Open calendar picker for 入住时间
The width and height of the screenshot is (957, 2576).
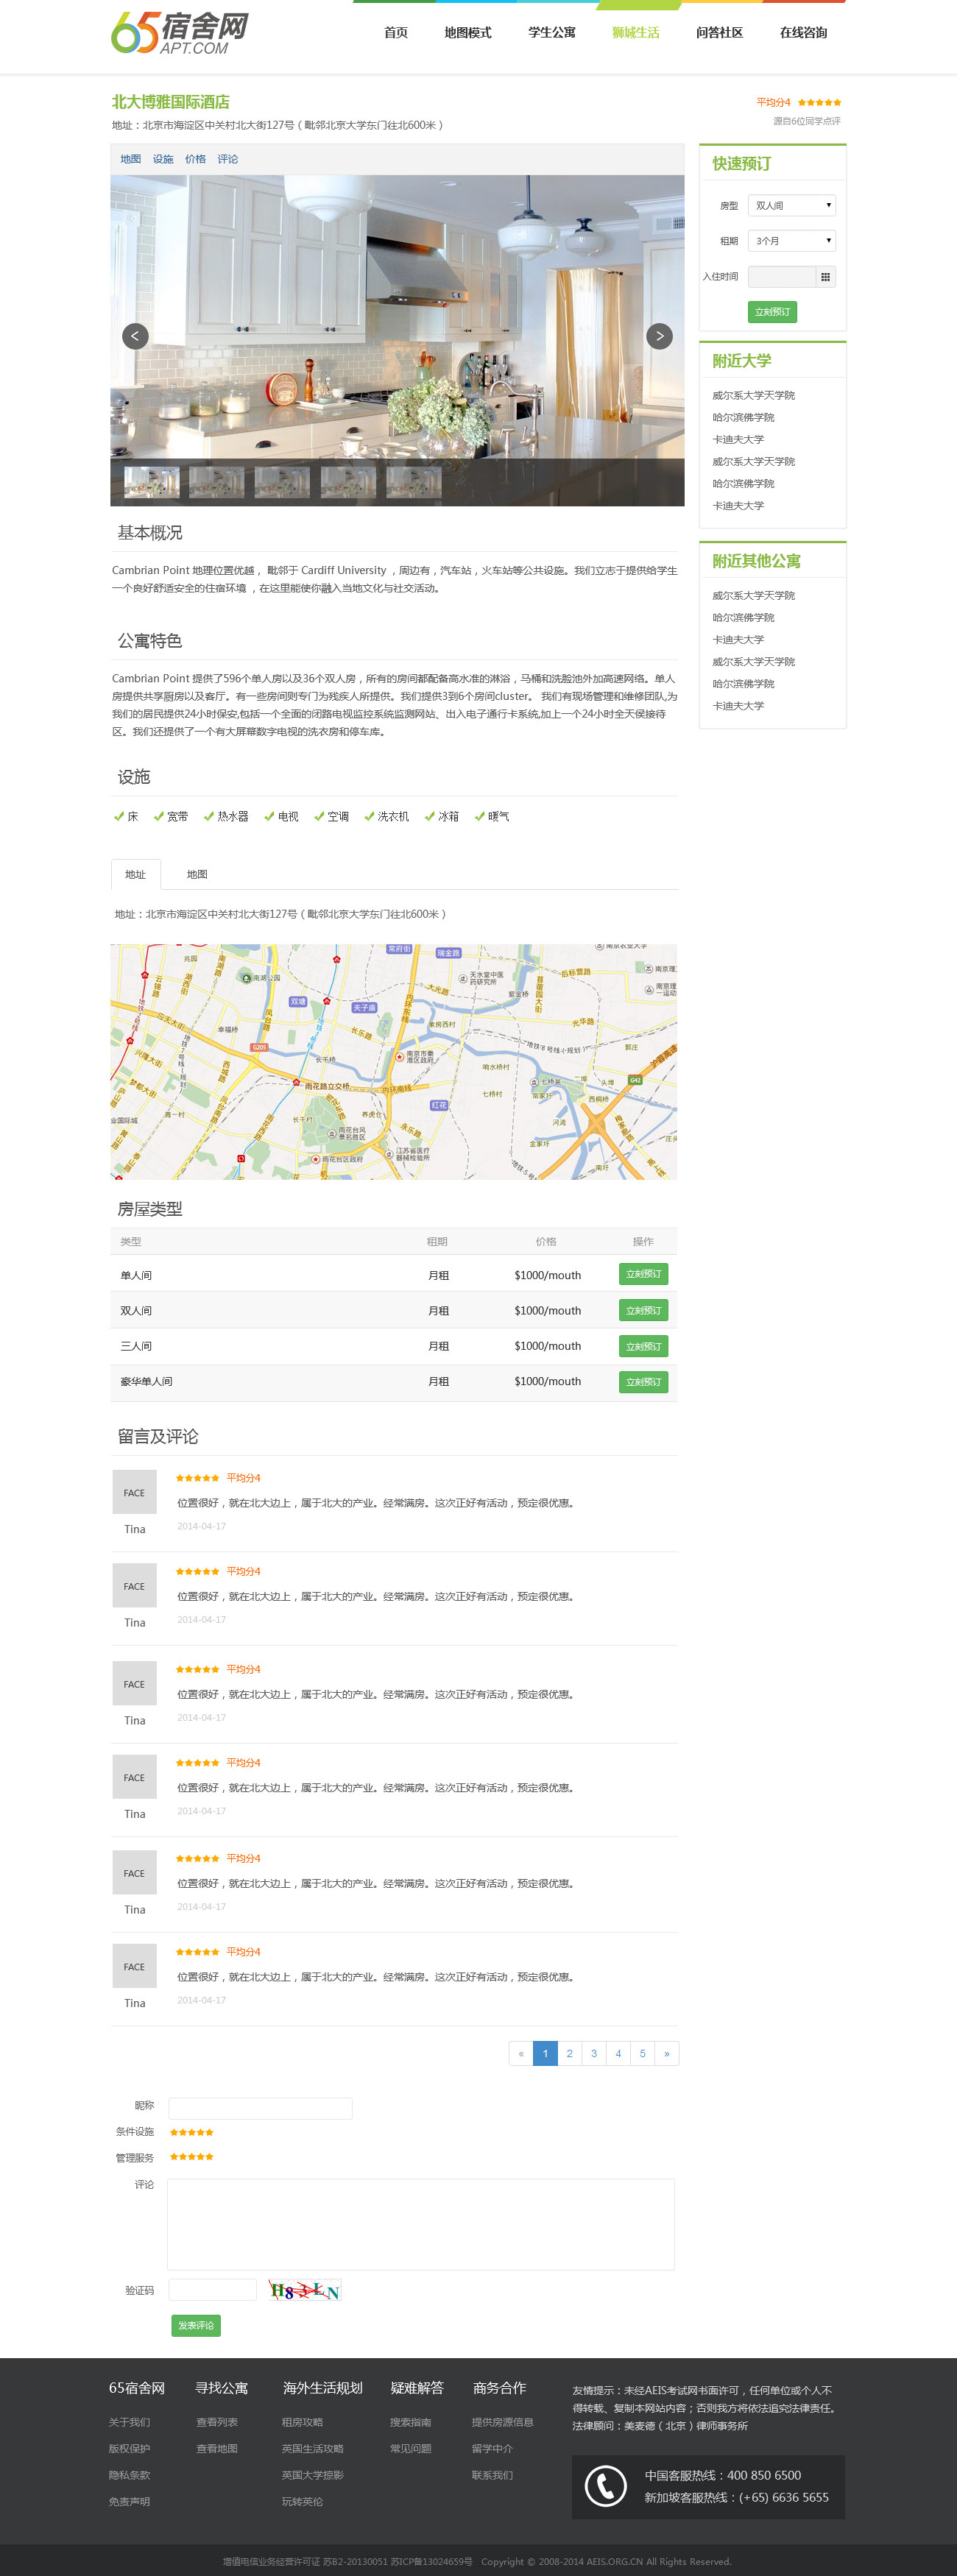pyautogui.click(x=825, y=277)
